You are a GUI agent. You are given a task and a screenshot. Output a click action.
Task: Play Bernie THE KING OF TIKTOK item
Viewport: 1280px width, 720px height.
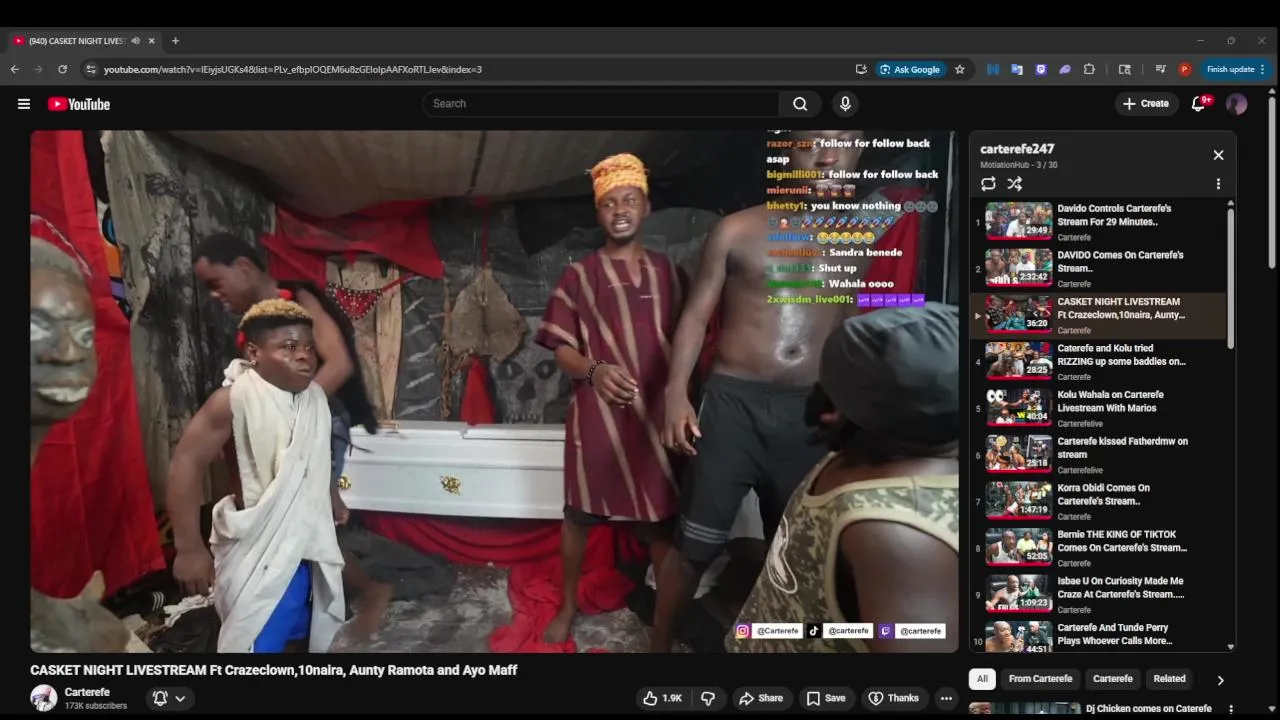point(1098,547)
